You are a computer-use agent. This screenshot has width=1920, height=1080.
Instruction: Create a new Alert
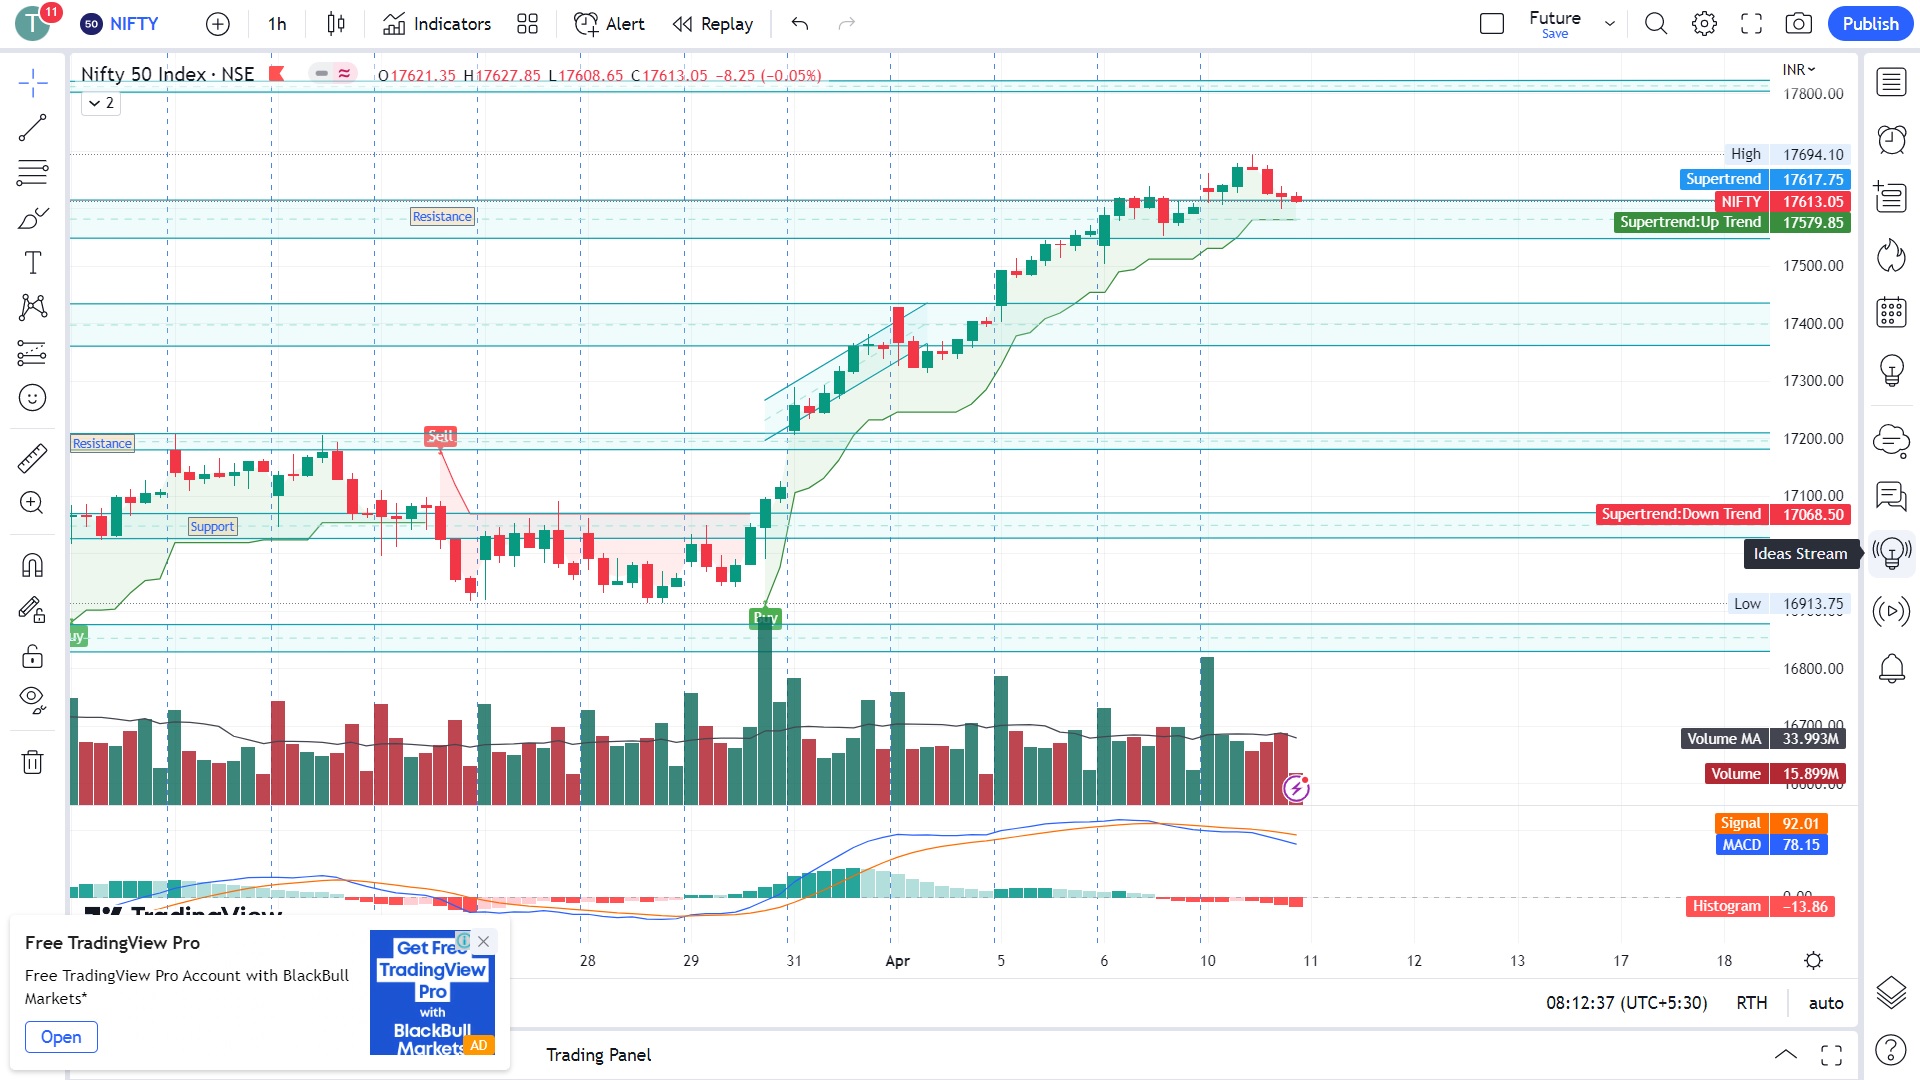609,24
